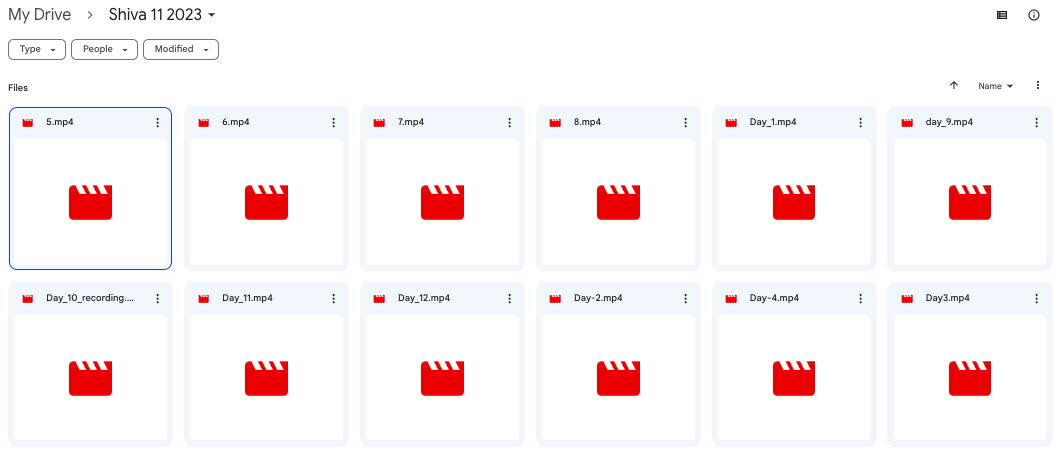Viewport: 1059px width, 460px height.
Task: Open more options for Day3.mp4
Action: [1037, 298]
